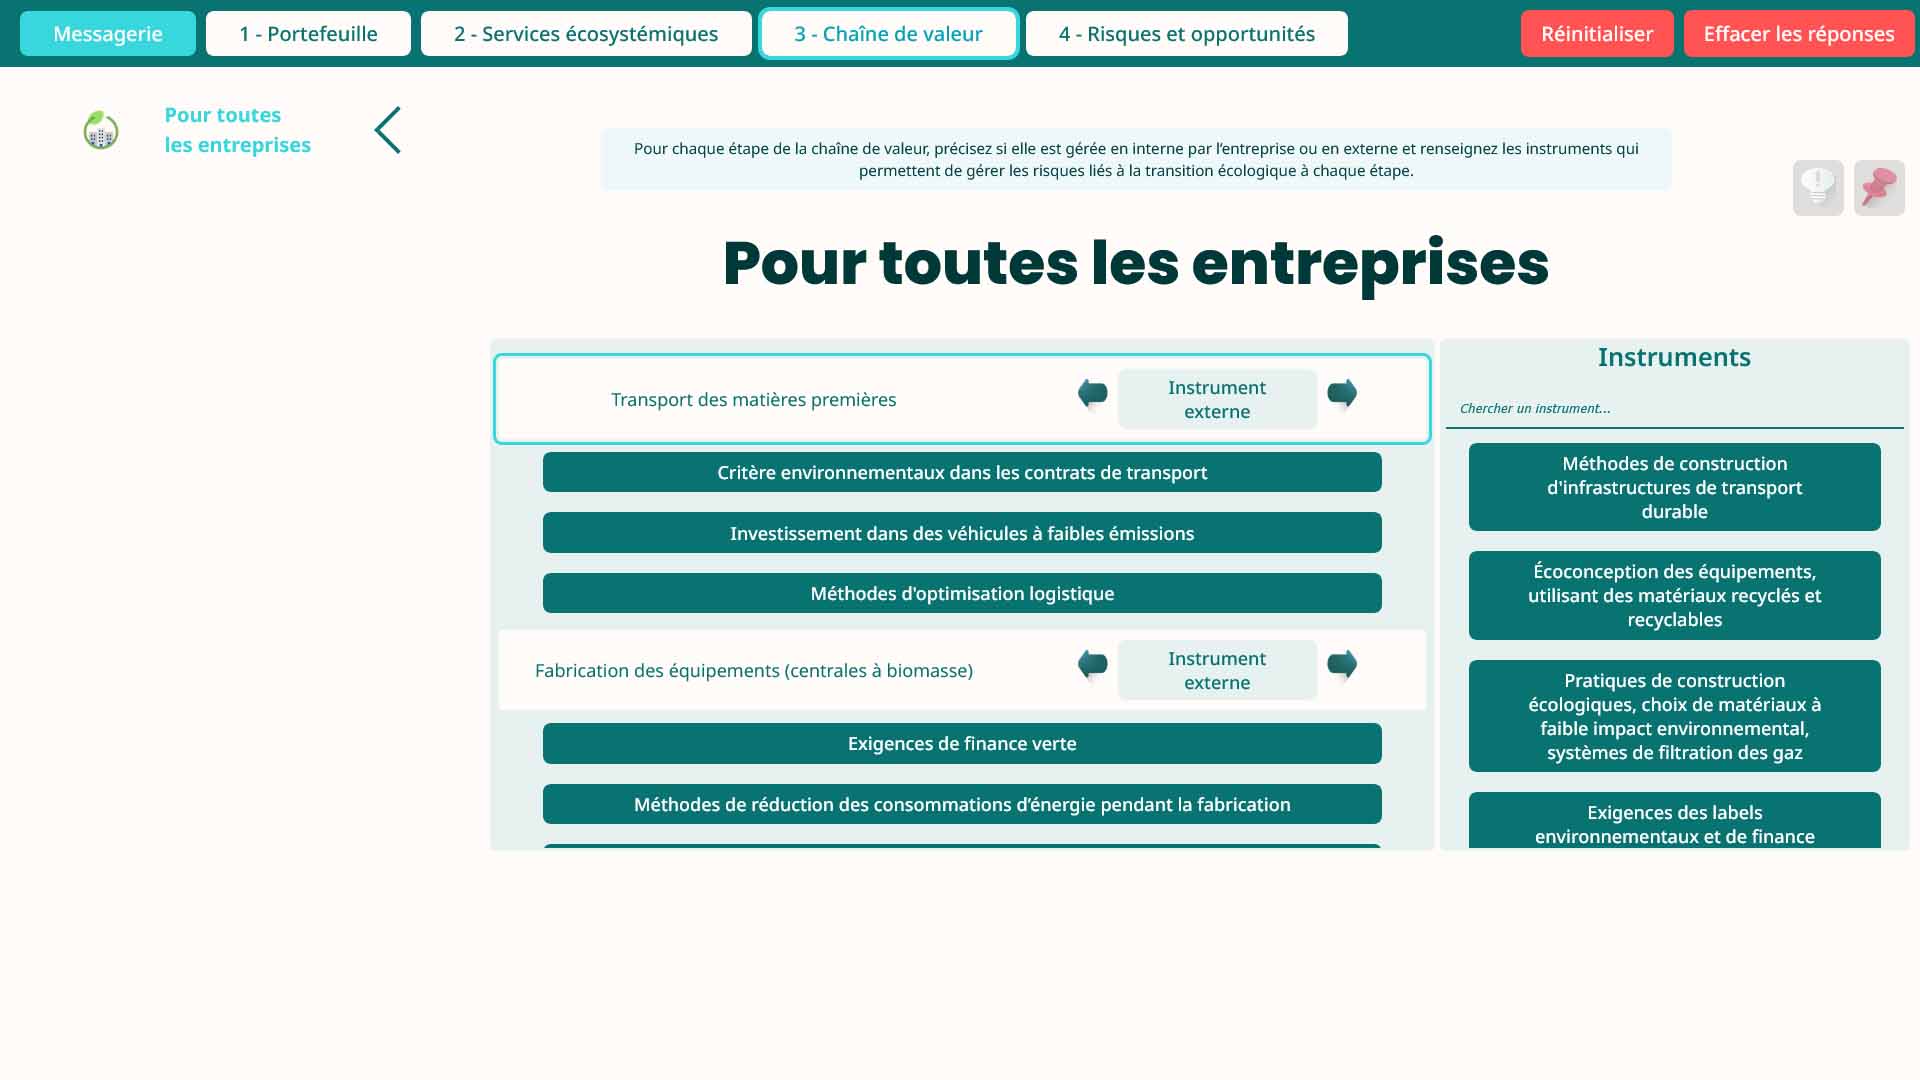Toggle 'Investissement dans des véhicules à faibles émissions'
This screenshot has width=1920, height=1080.
coord(961,532)
